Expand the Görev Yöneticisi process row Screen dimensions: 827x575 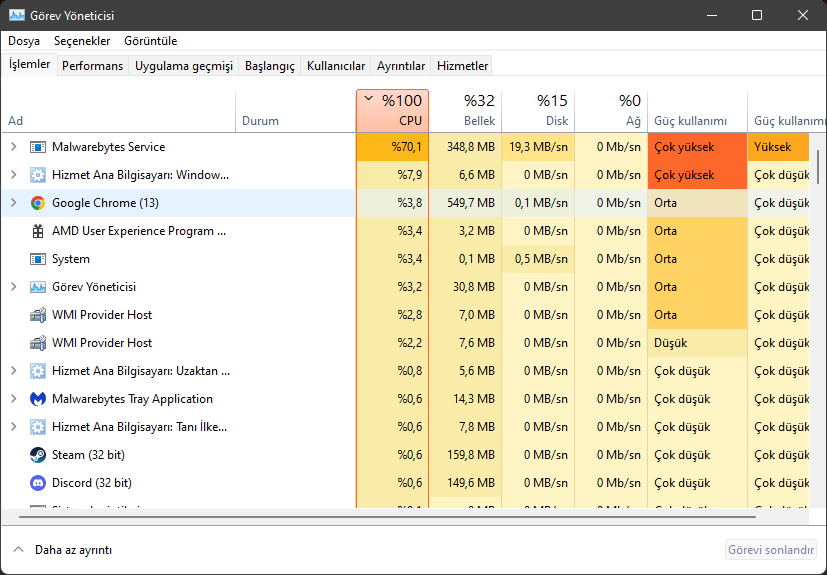click(14, 287)
